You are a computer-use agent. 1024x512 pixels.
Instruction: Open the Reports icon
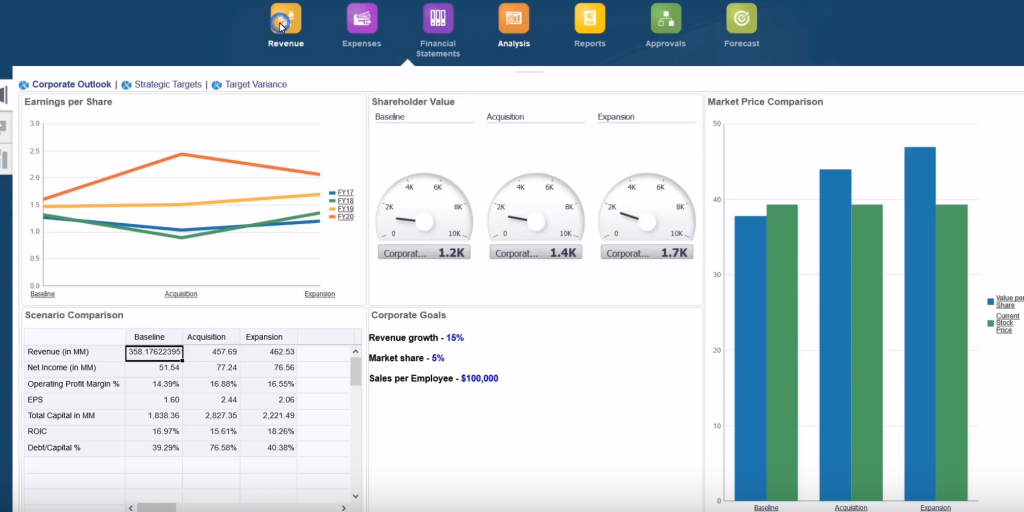[589, 19]
